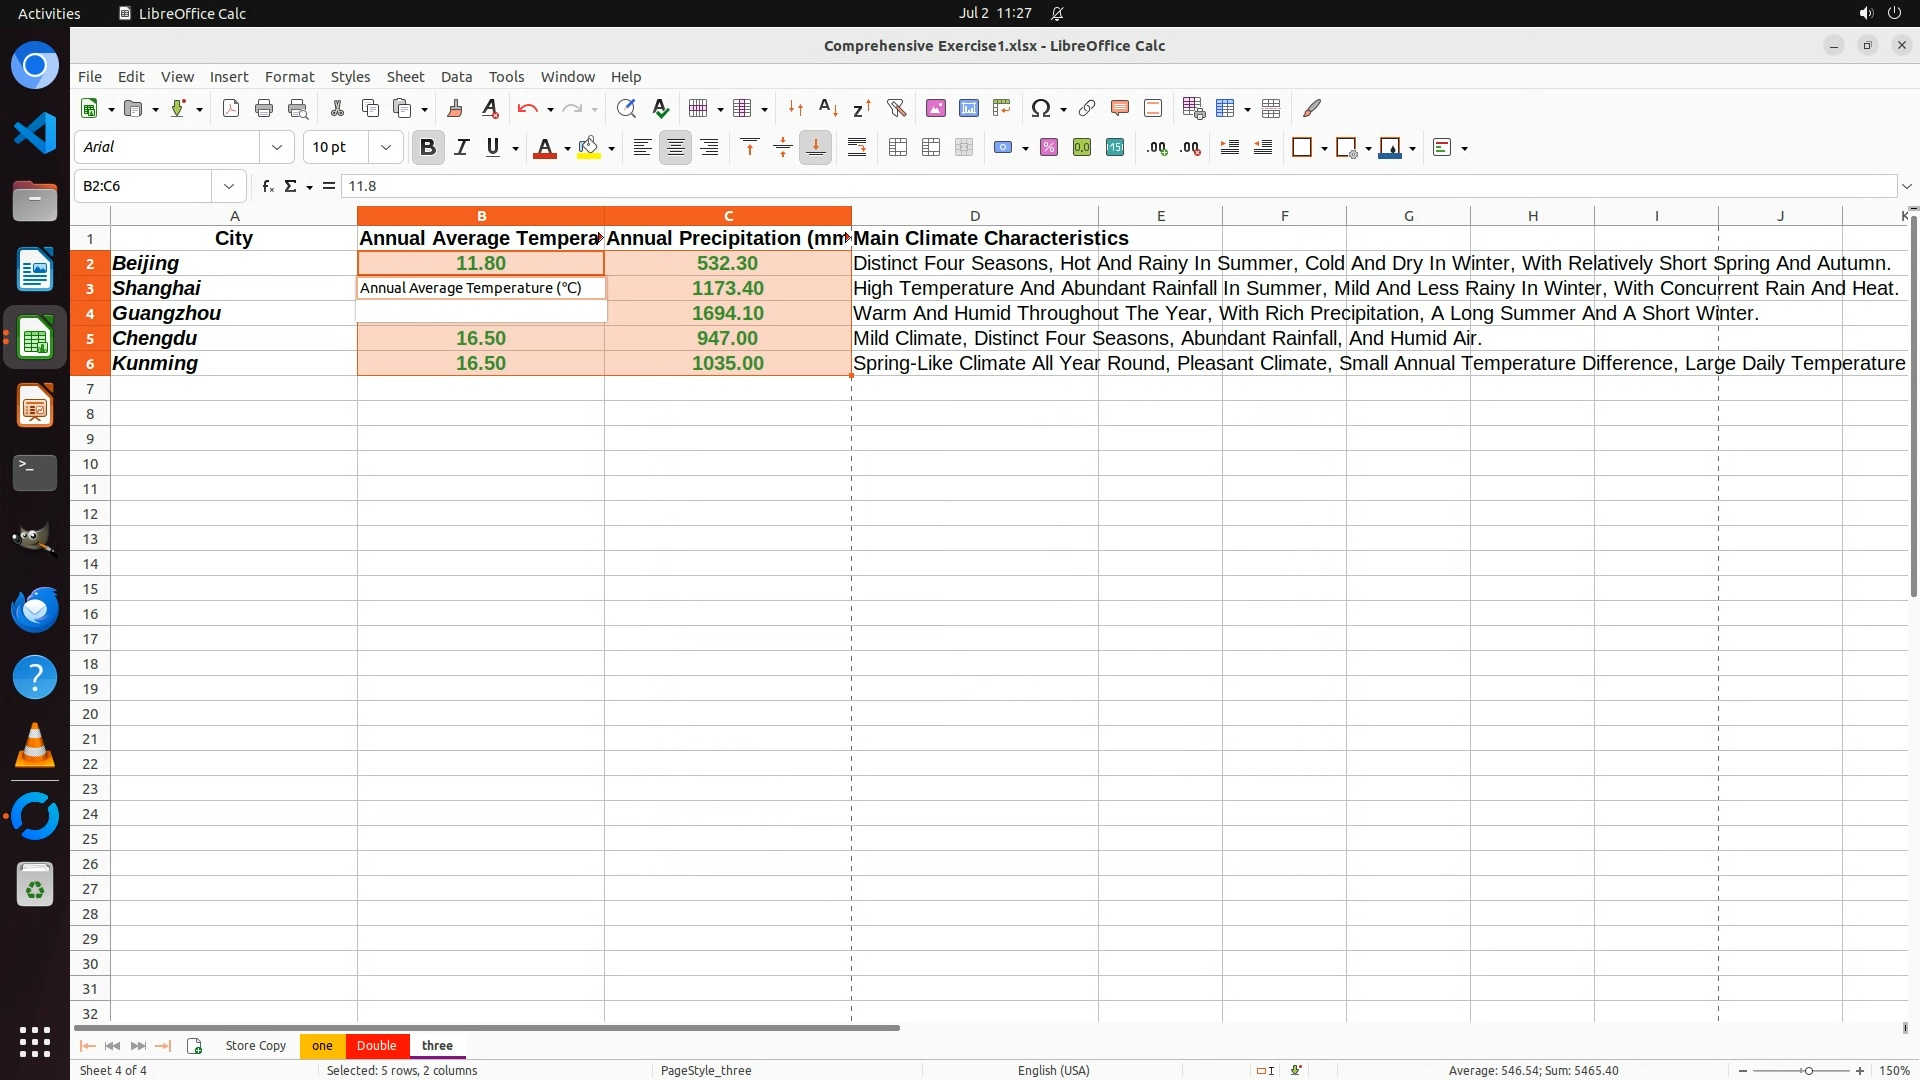Toggle Wrap Text button

pos(857,148)
